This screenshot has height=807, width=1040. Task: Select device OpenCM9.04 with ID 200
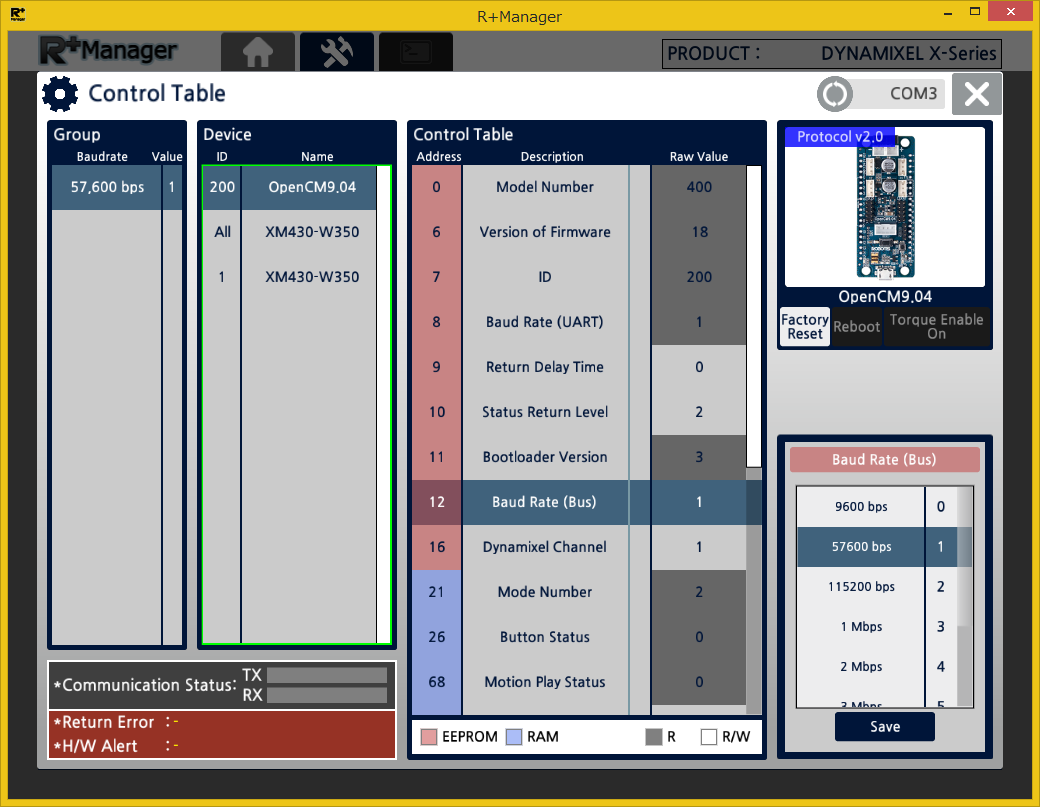tap(289, 187)
